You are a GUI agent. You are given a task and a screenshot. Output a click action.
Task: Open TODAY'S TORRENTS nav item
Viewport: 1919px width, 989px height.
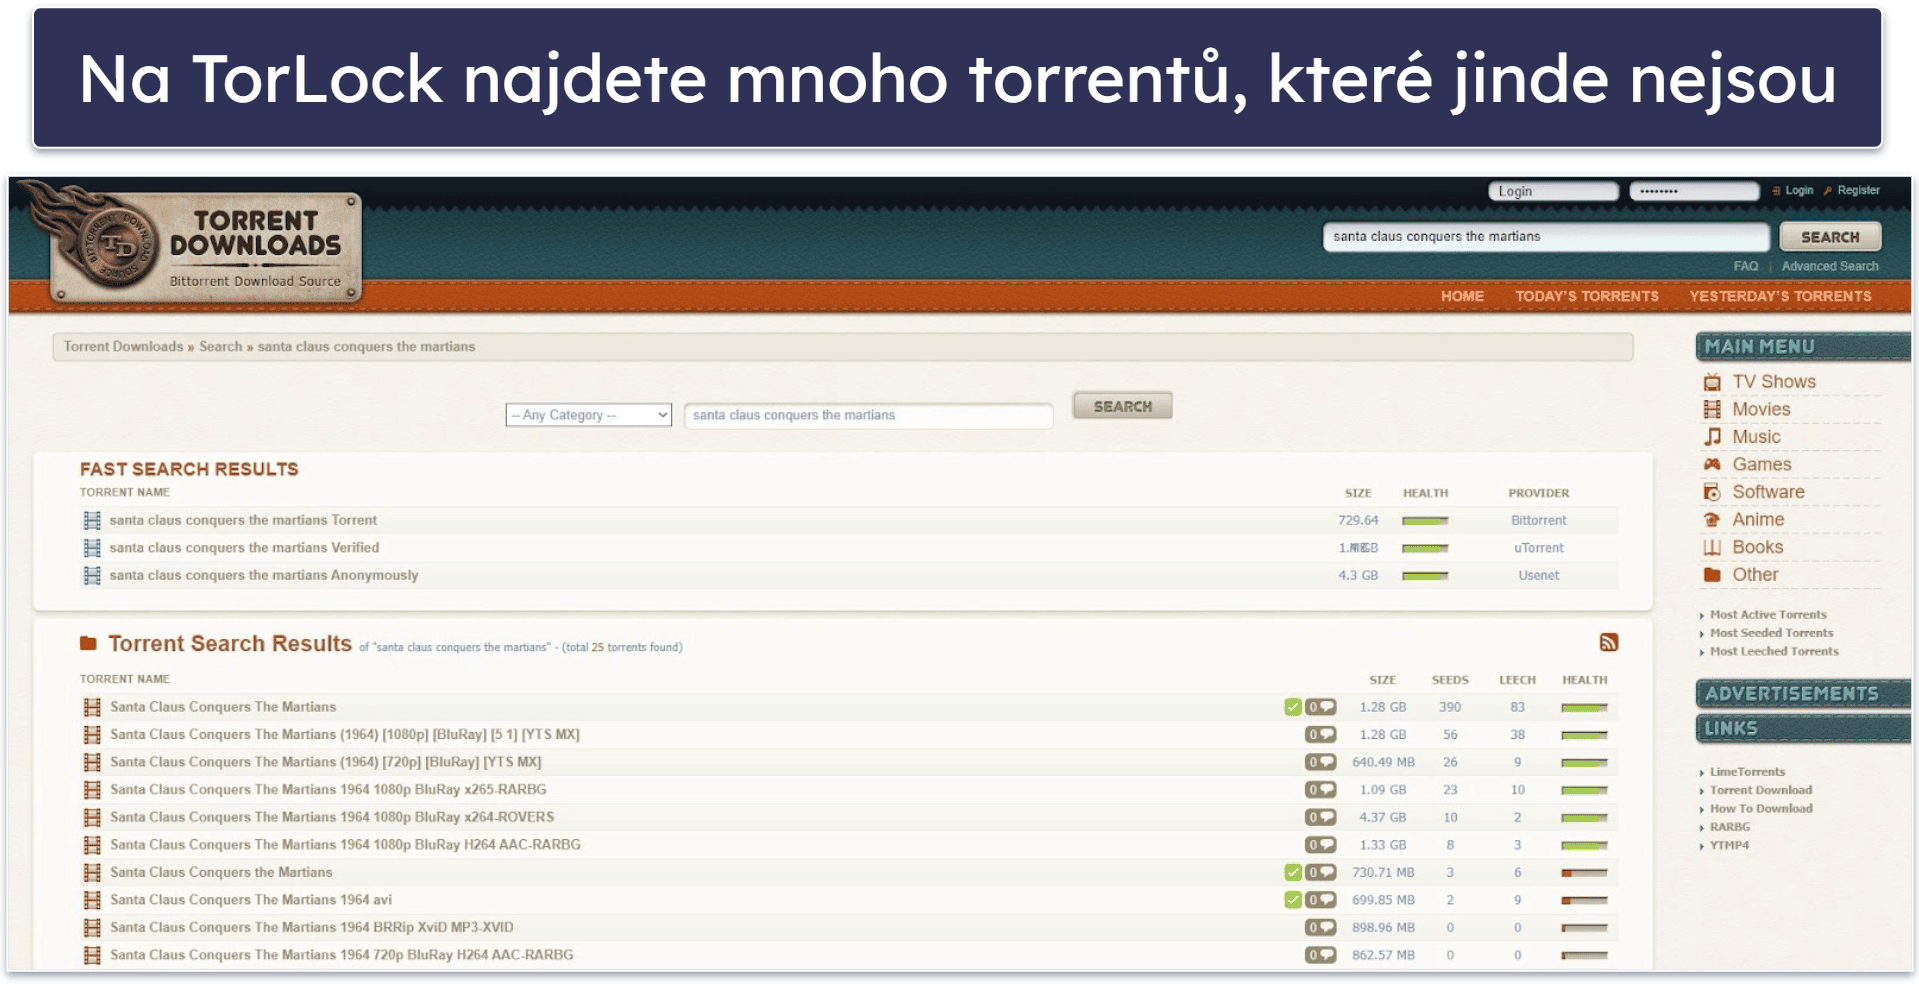(x=1586, y=296)
